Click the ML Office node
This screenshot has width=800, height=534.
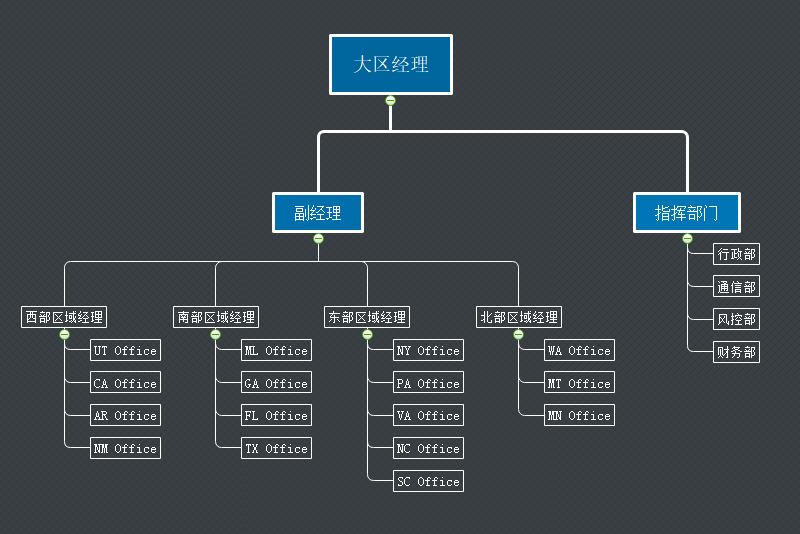277,350
